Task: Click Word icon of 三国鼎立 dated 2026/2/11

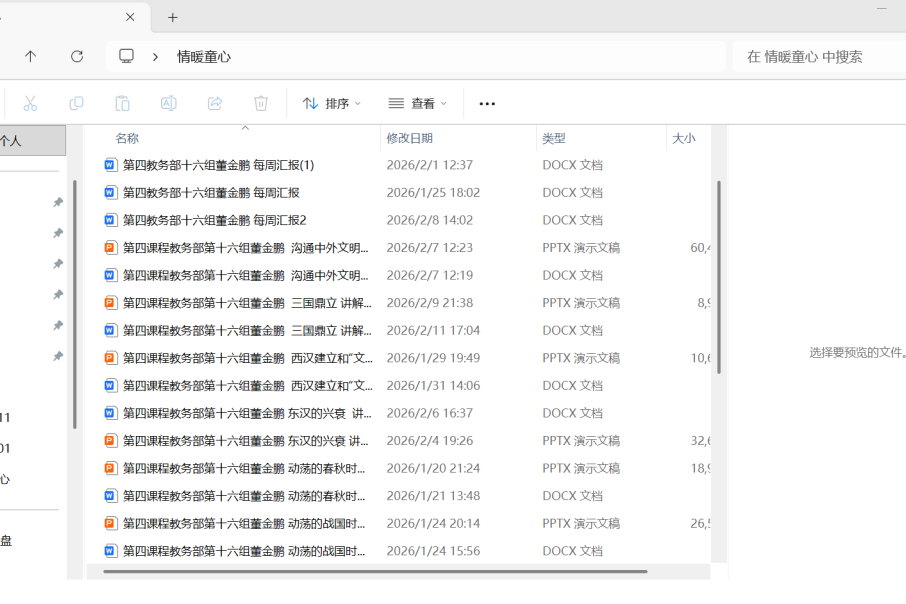Action: 110,331
